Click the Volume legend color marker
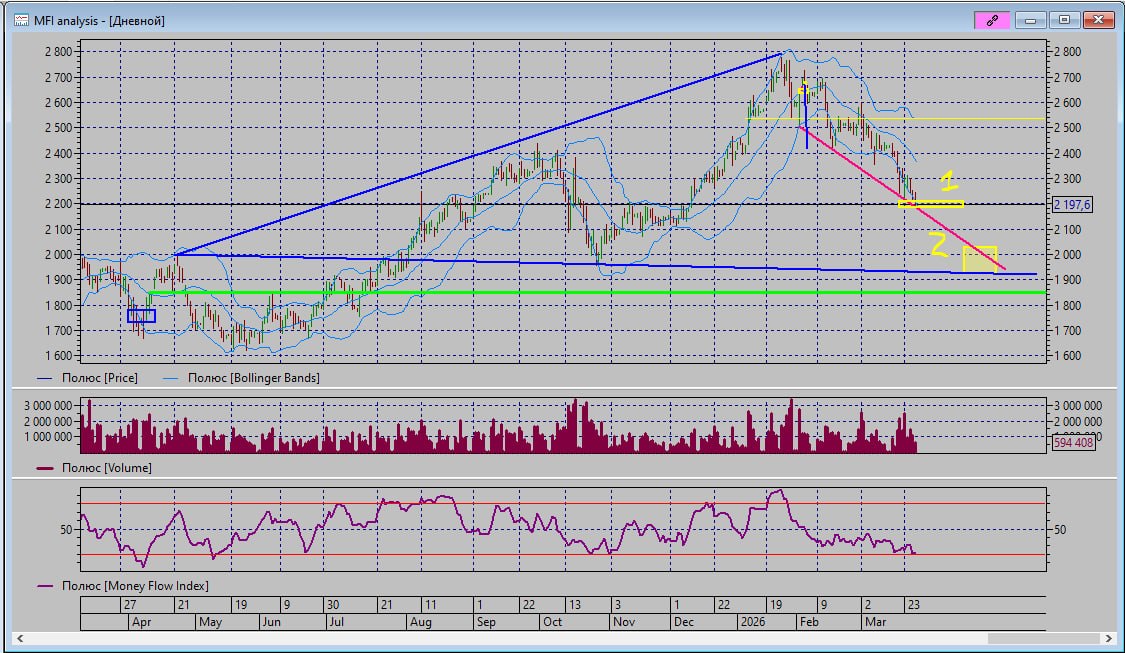 pos(47,468)
